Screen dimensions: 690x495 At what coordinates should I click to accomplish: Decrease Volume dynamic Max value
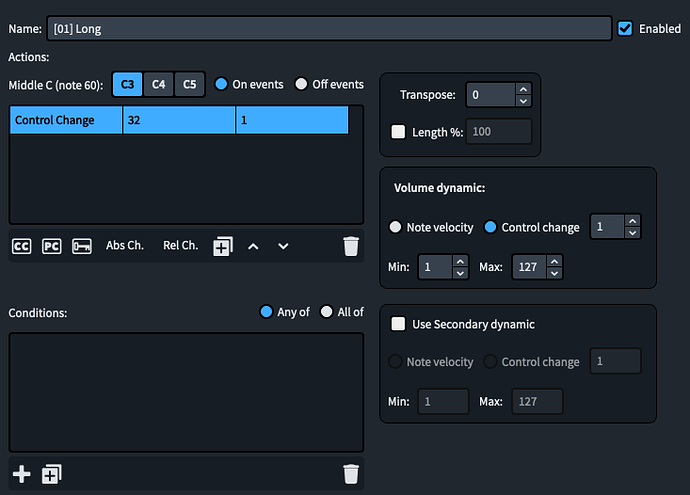554,273
